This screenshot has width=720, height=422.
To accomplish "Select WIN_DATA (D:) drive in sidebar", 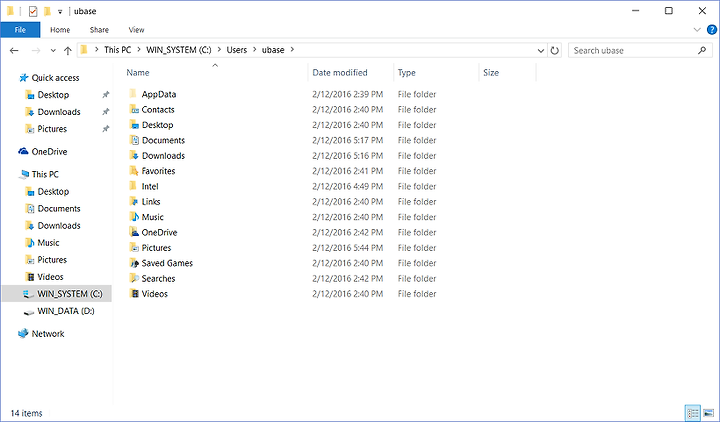I will tap(66, 311).
